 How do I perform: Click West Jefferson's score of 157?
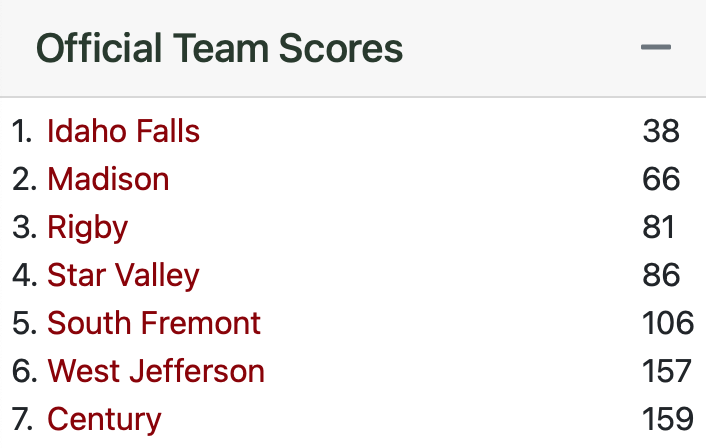coord(667,371)
